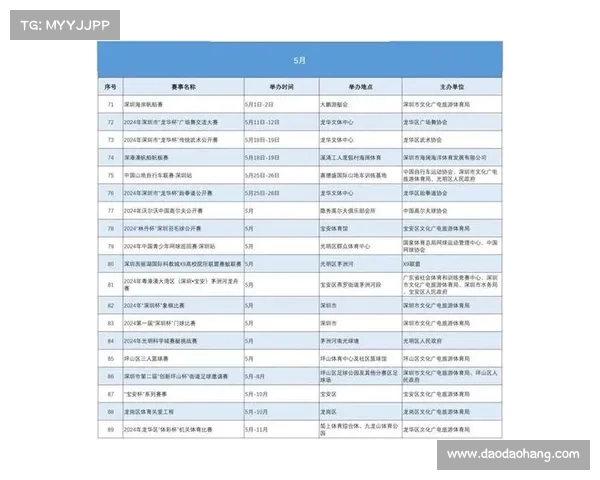Image resolution: width=600 pixels, height=480 pixels.
Task: Open the www.daodaohang.com link
Action: pyautogui.click(x=512, y=455)
